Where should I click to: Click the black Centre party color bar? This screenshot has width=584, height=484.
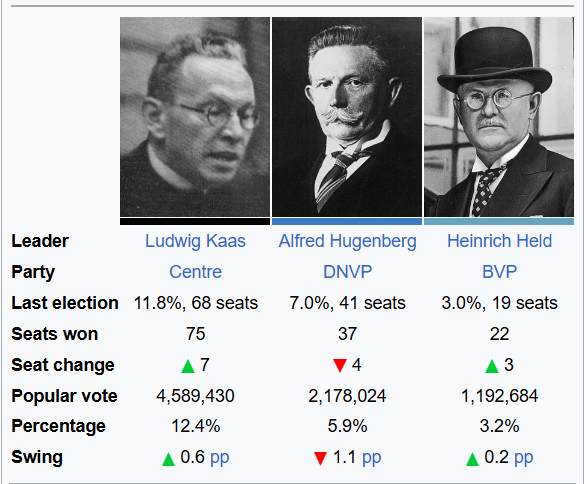click(195, 222)
